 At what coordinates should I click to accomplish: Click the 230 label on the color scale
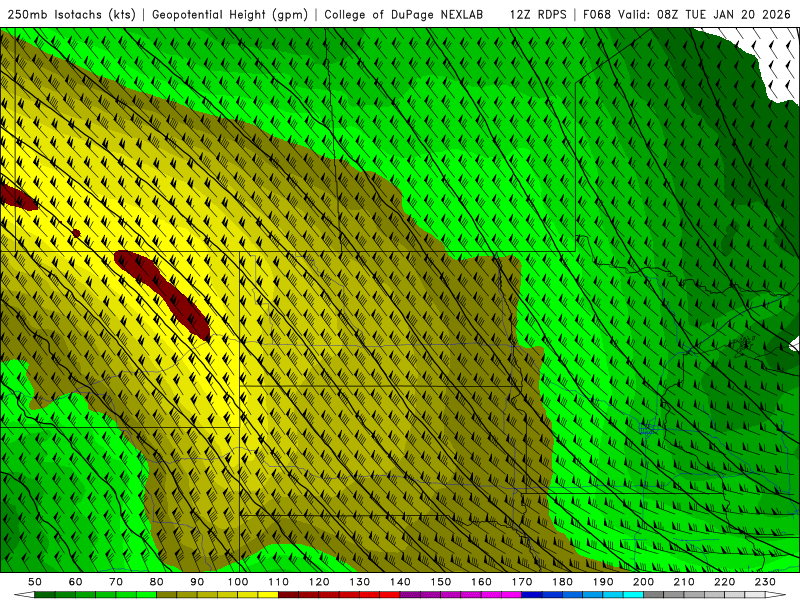pos(765,582)
